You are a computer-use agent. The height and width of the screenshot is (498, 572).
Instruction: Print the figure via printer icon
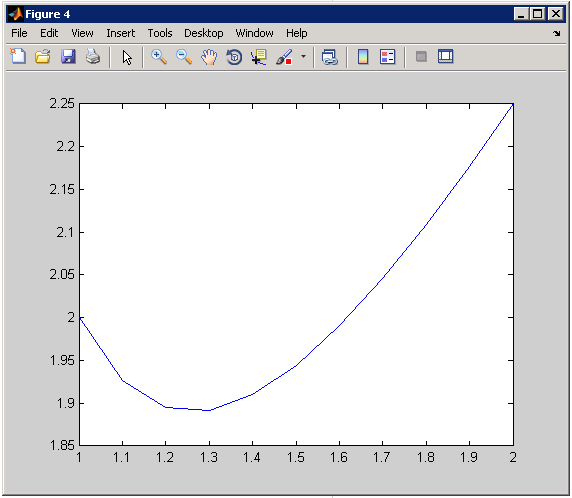93,57
